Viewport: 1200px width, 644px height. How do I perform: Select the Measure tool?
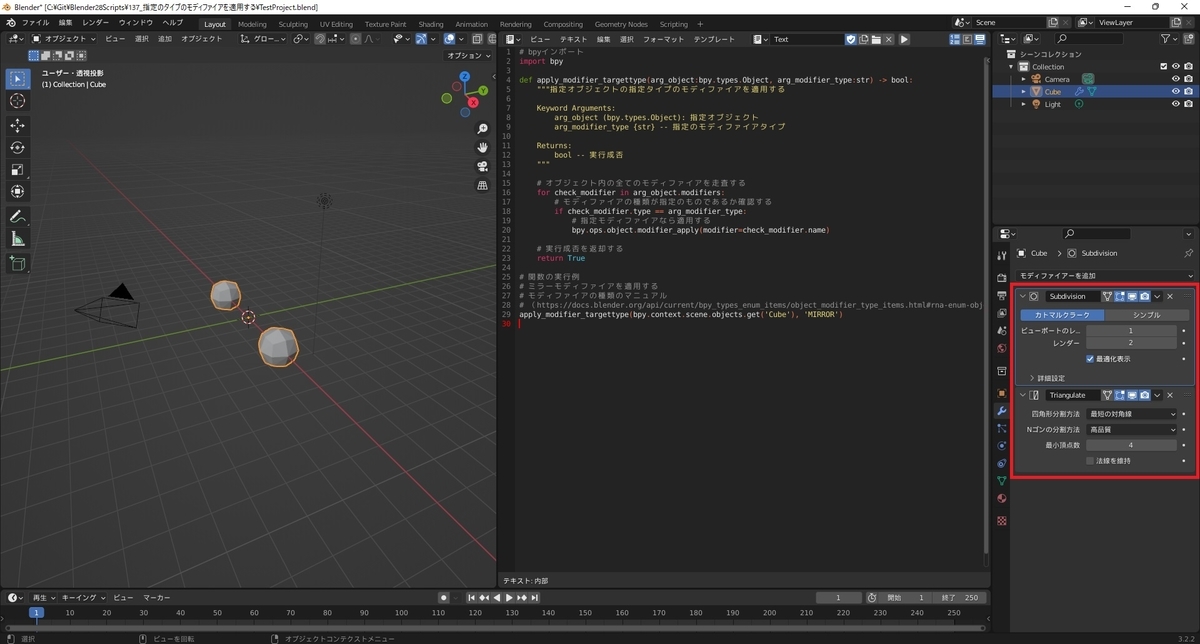(x=18, y=238)
